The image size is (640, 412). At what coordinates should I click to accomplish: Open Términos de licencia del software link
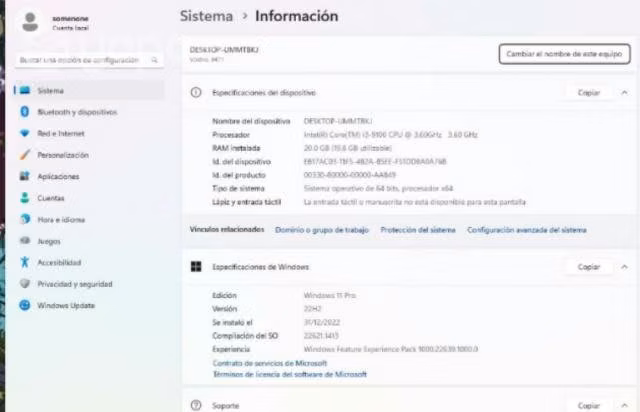coord(289,374)
